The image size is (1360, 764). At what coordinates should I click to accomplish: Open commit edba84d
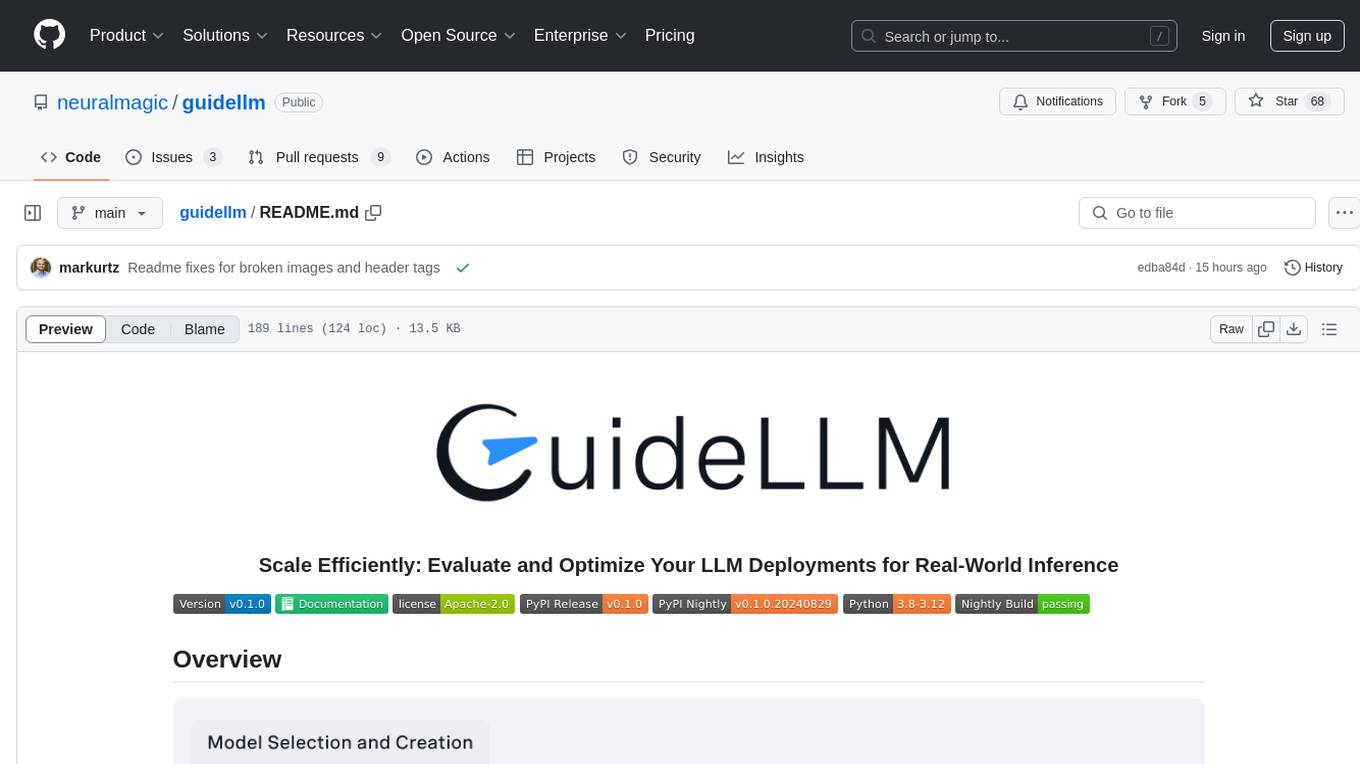pos(1161,268)
